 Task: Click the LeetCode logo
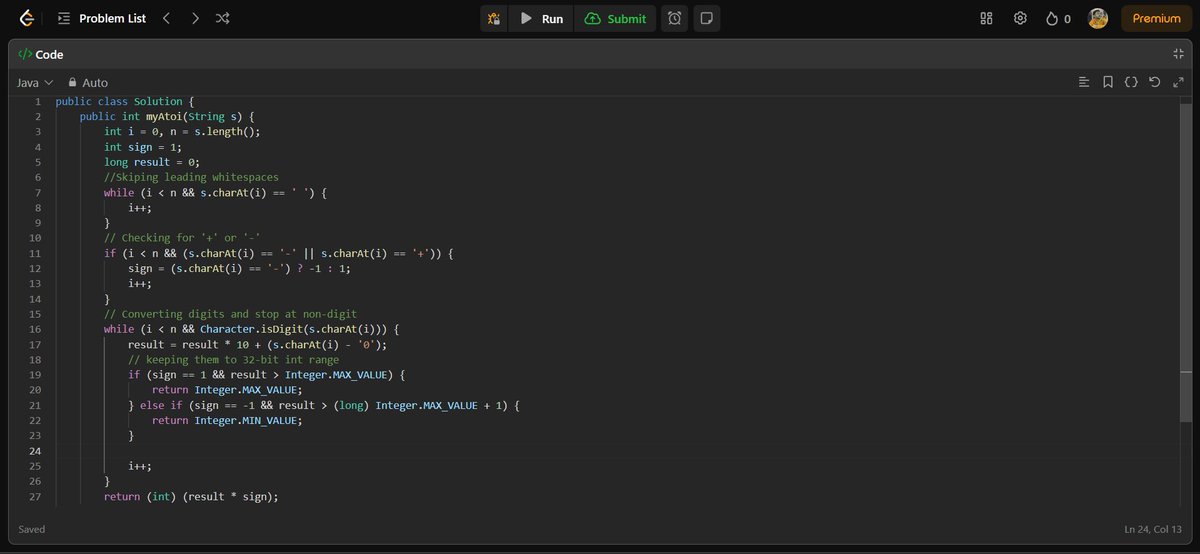[27, 18]
